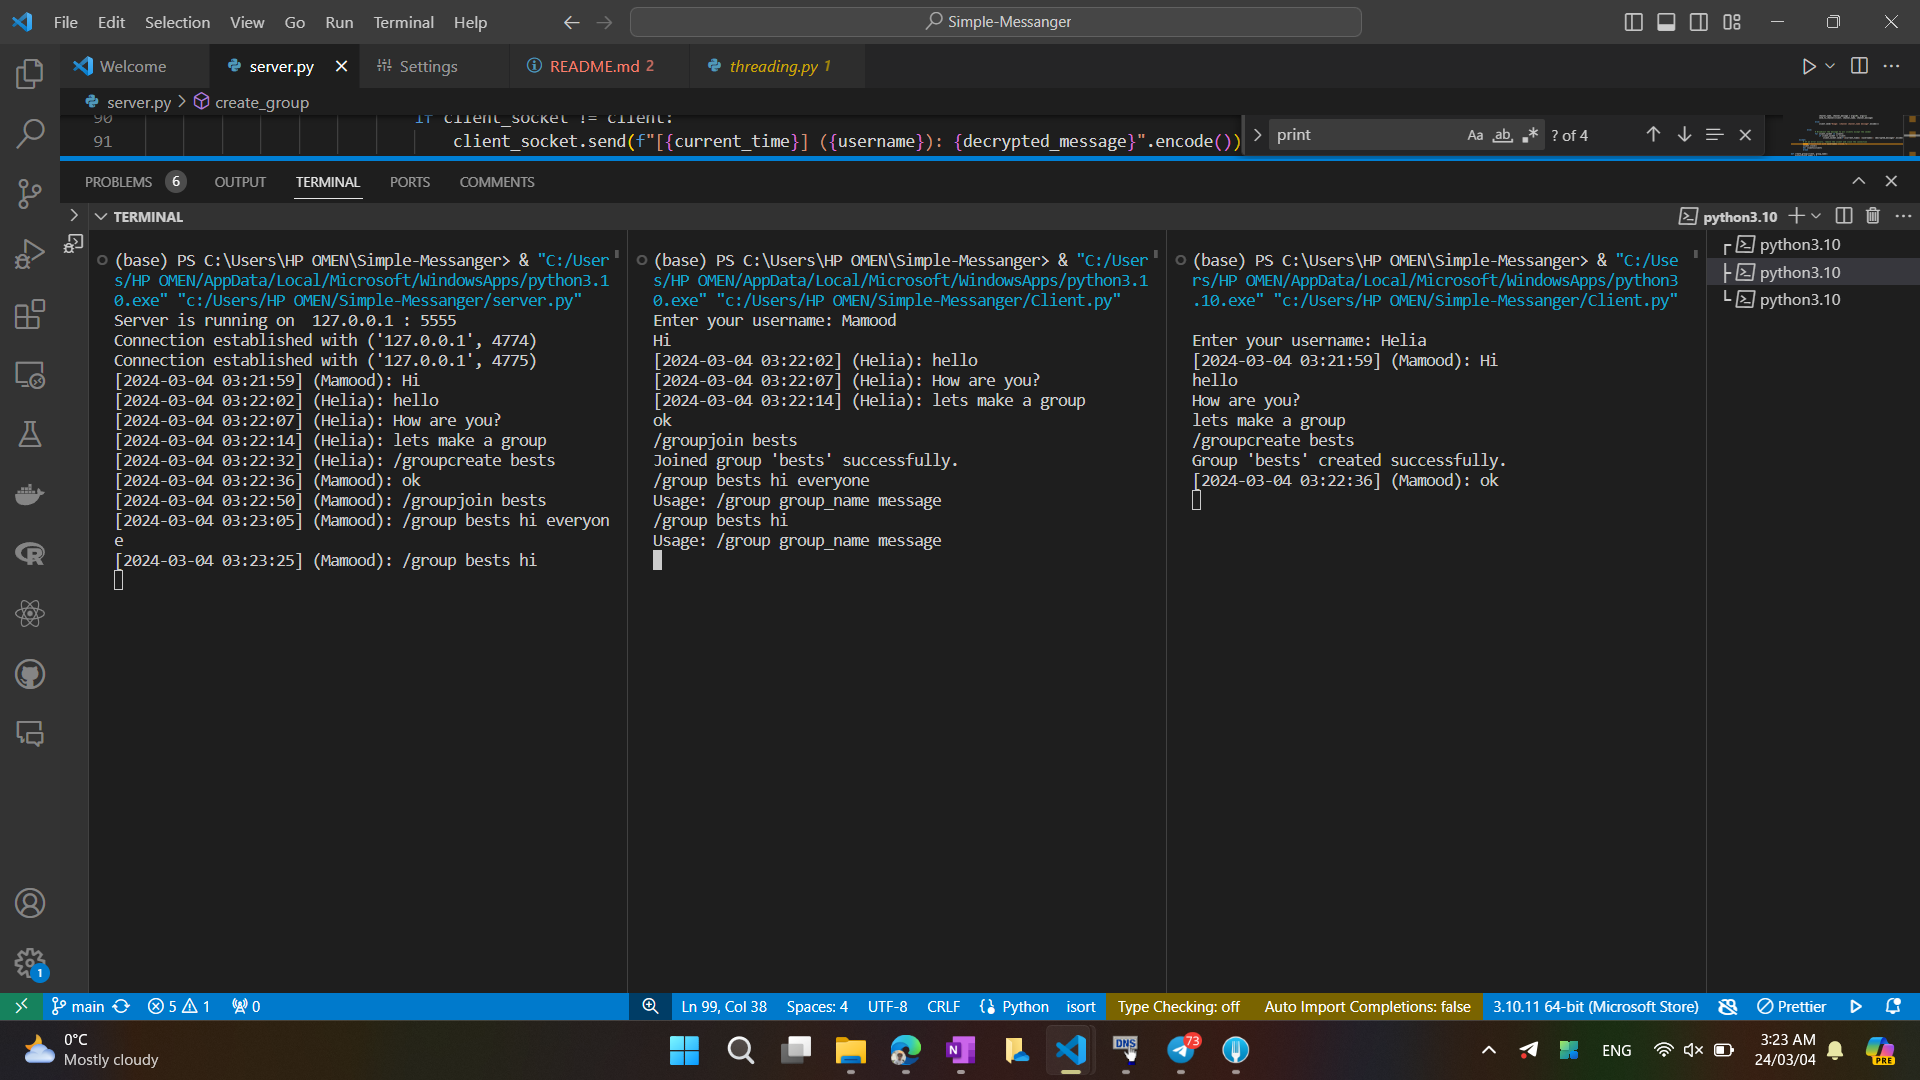Toggle Type Checking off status bar item
This screenshot has height=1080, width=1920.
[1178, 1006]
